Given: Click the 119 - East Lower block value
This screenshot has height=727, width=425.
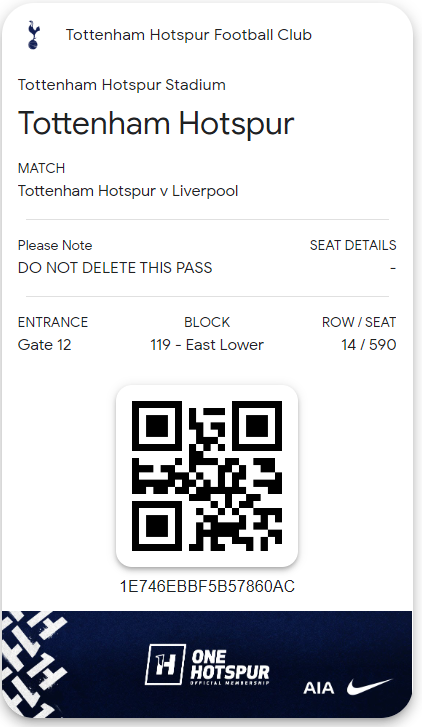Looking at the screenshot, I should pyautogui.click(x=208, y=347).
